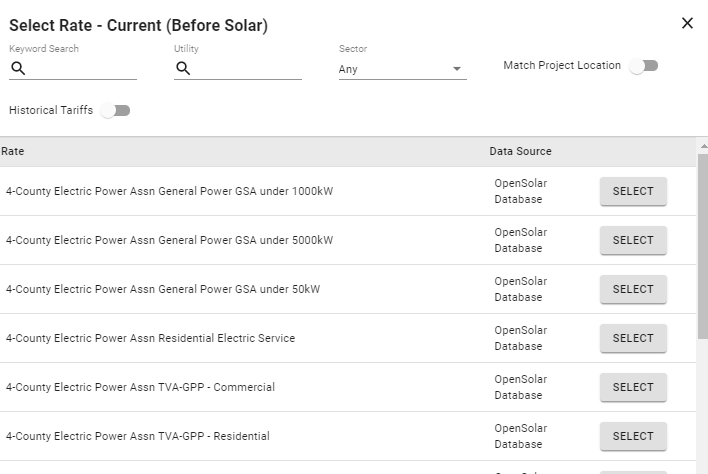Click text 'General Power GSA under 5000kW'
The width and height of the screenshot is (708, 474).
tap(246, 240)
